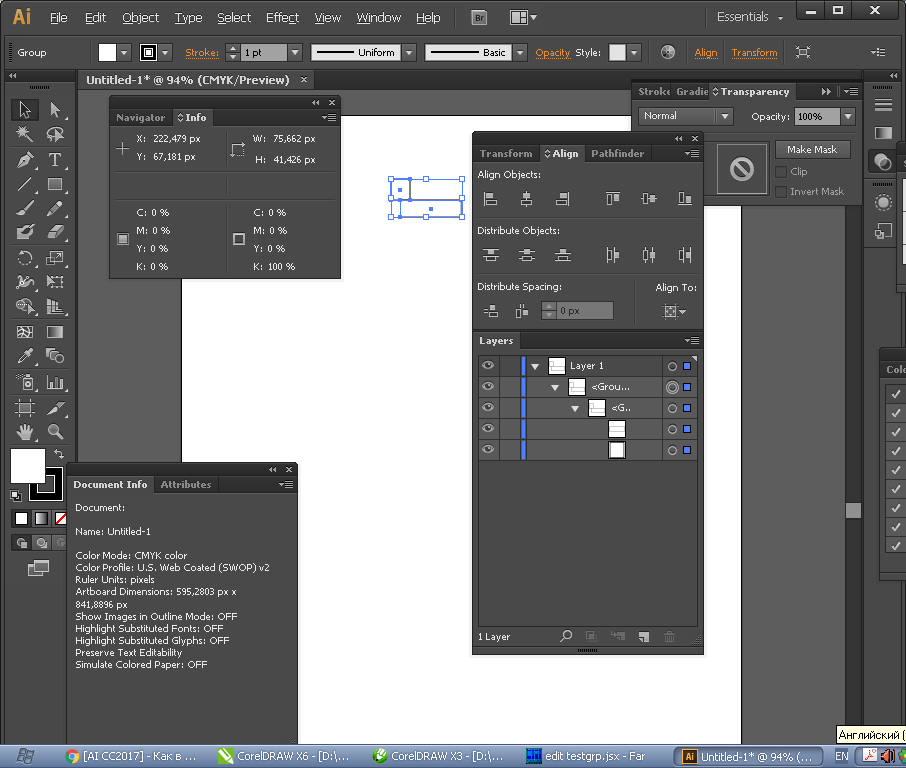The image size is (906, 768).
Task: Select the Type tool
Action: (x=55, y=160)
